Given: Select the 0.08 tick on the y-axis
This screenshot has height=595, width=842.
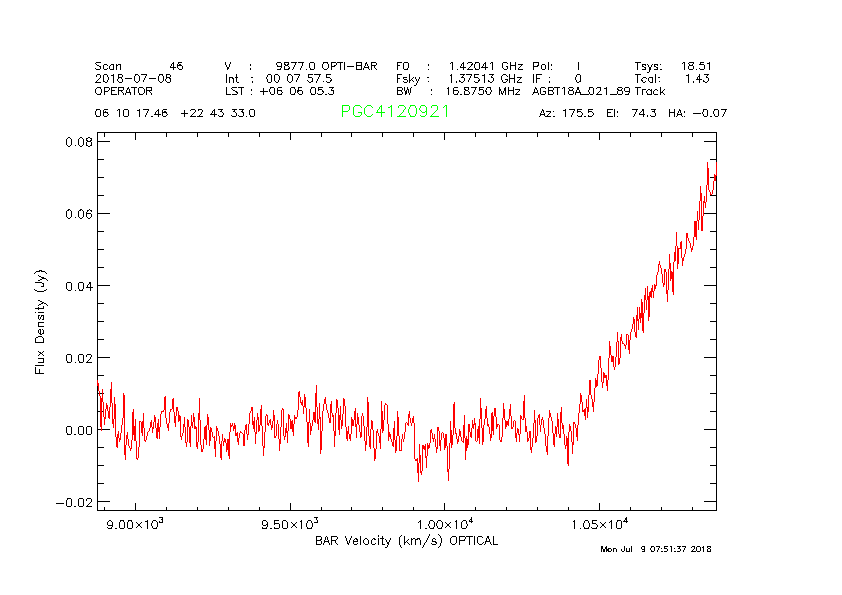Looking at the screenshot, I should [x=79, y=142].
